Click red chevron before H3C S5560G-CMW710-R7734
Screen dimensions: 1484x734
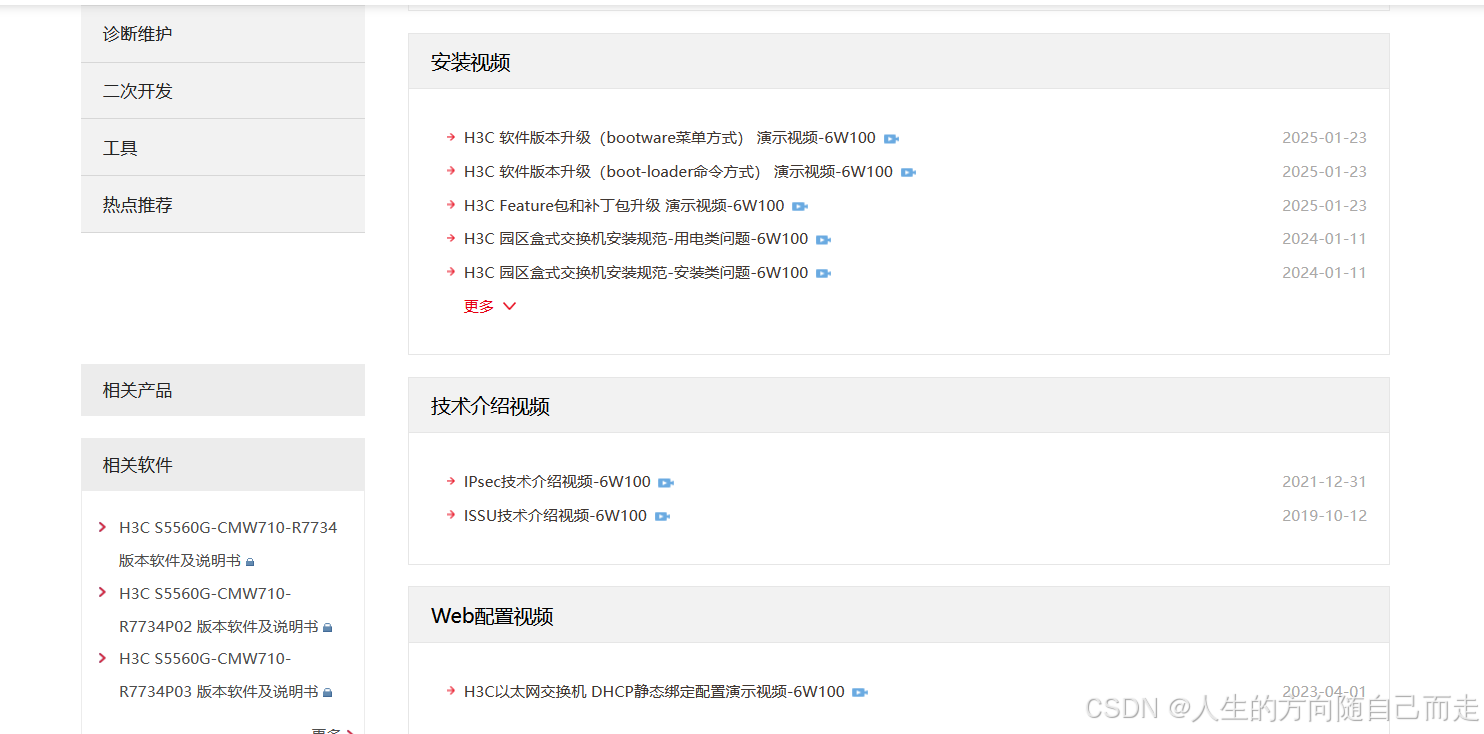pyautogui.click(x=102, y=527)
